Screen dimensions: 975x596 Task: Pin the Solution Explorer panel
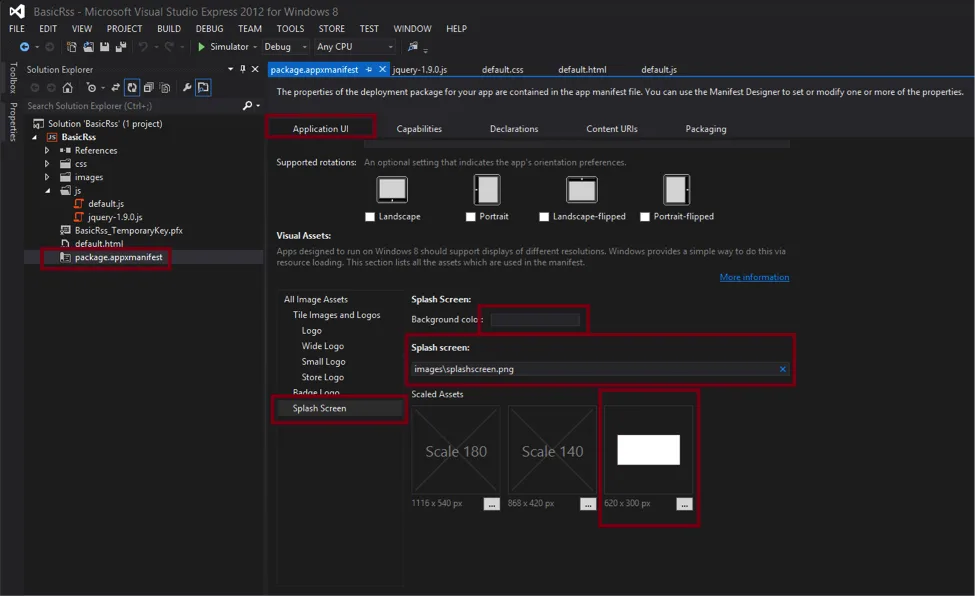(243, 69)
